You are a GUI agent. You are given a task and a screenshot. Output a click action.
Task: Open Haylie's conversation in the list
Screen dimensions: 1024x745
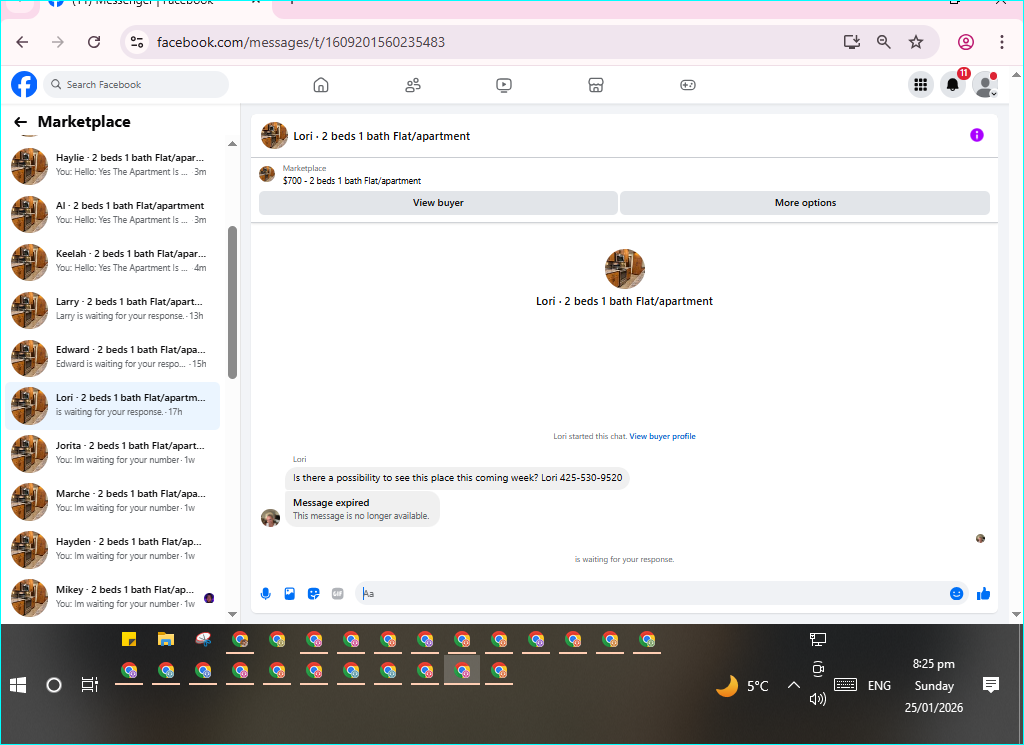[113, 166]
